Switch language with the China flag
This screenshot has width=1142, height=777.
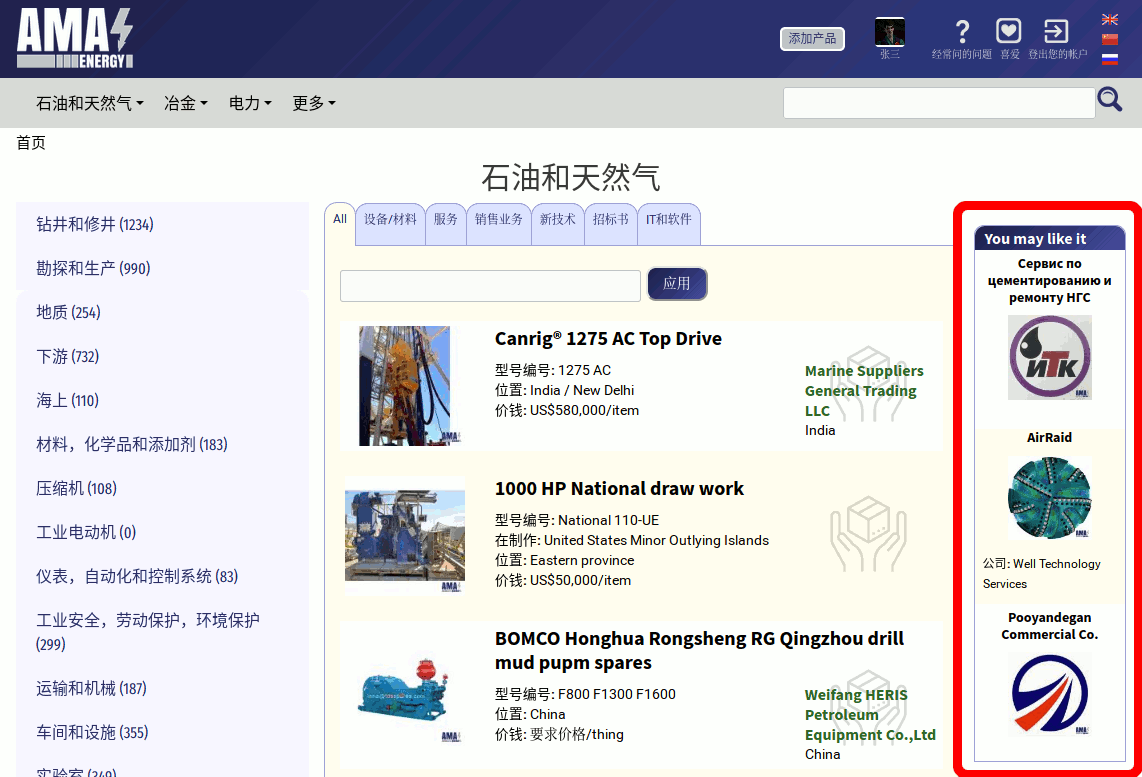click(1110, 39)
